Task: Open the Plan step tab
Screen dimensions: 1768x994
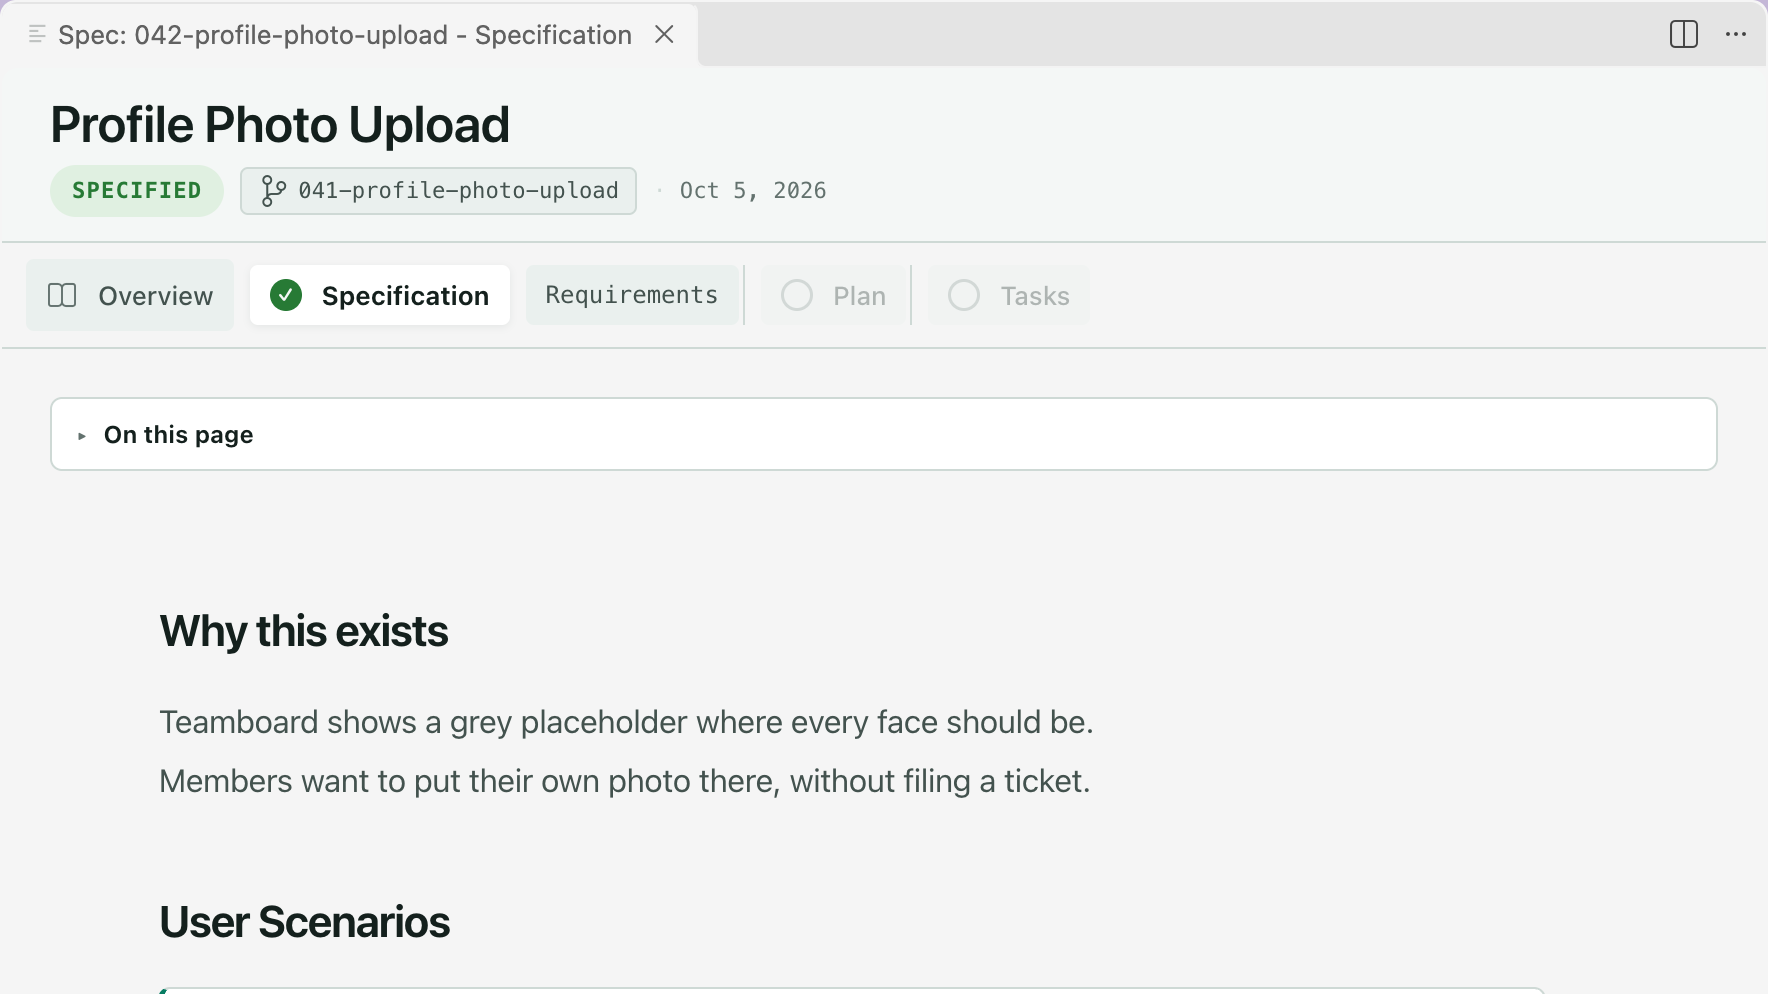Action: pyautogui.click(x=834, y=296)
